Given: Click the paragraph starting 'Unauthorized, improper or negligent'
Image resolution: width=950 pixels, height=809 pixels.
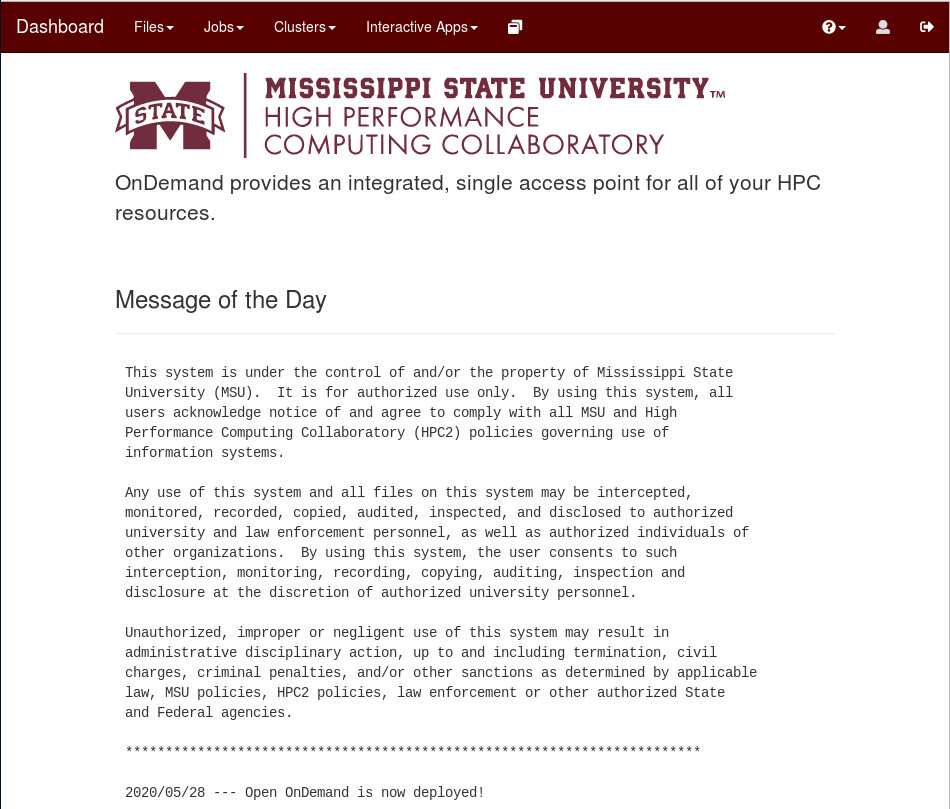Looking at the screenshot, I should pyautogui.click(x=441, y=672).
